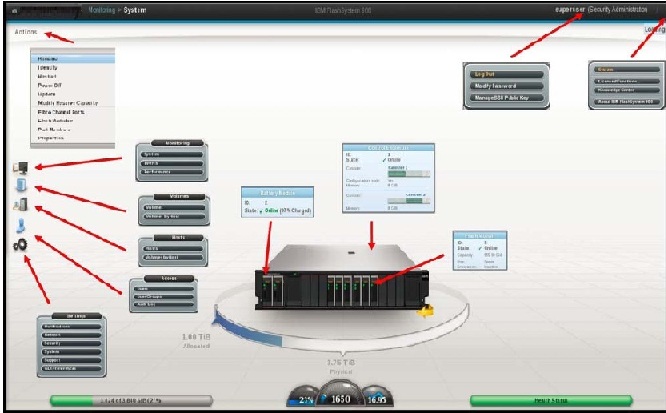Open the Access (user) icon in the sidebar
Viewport: 666px width, 413px height.
click(x=21, y=226)
